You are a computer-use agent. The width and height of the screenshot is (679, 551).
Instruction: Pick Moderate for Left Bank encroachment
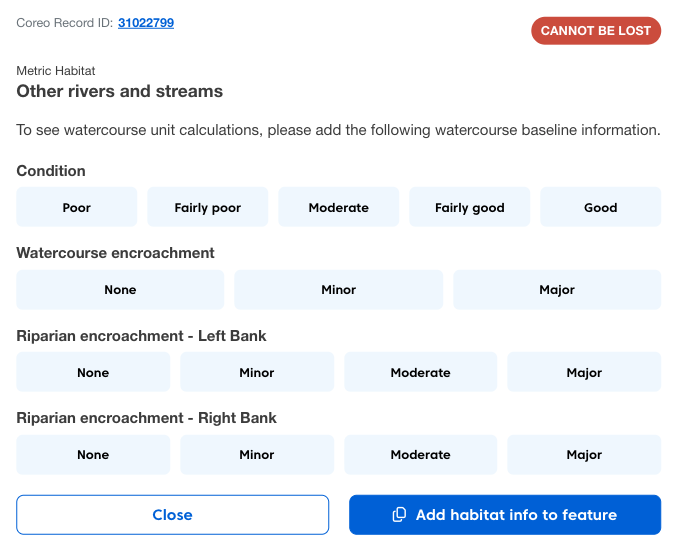point(421,373)
